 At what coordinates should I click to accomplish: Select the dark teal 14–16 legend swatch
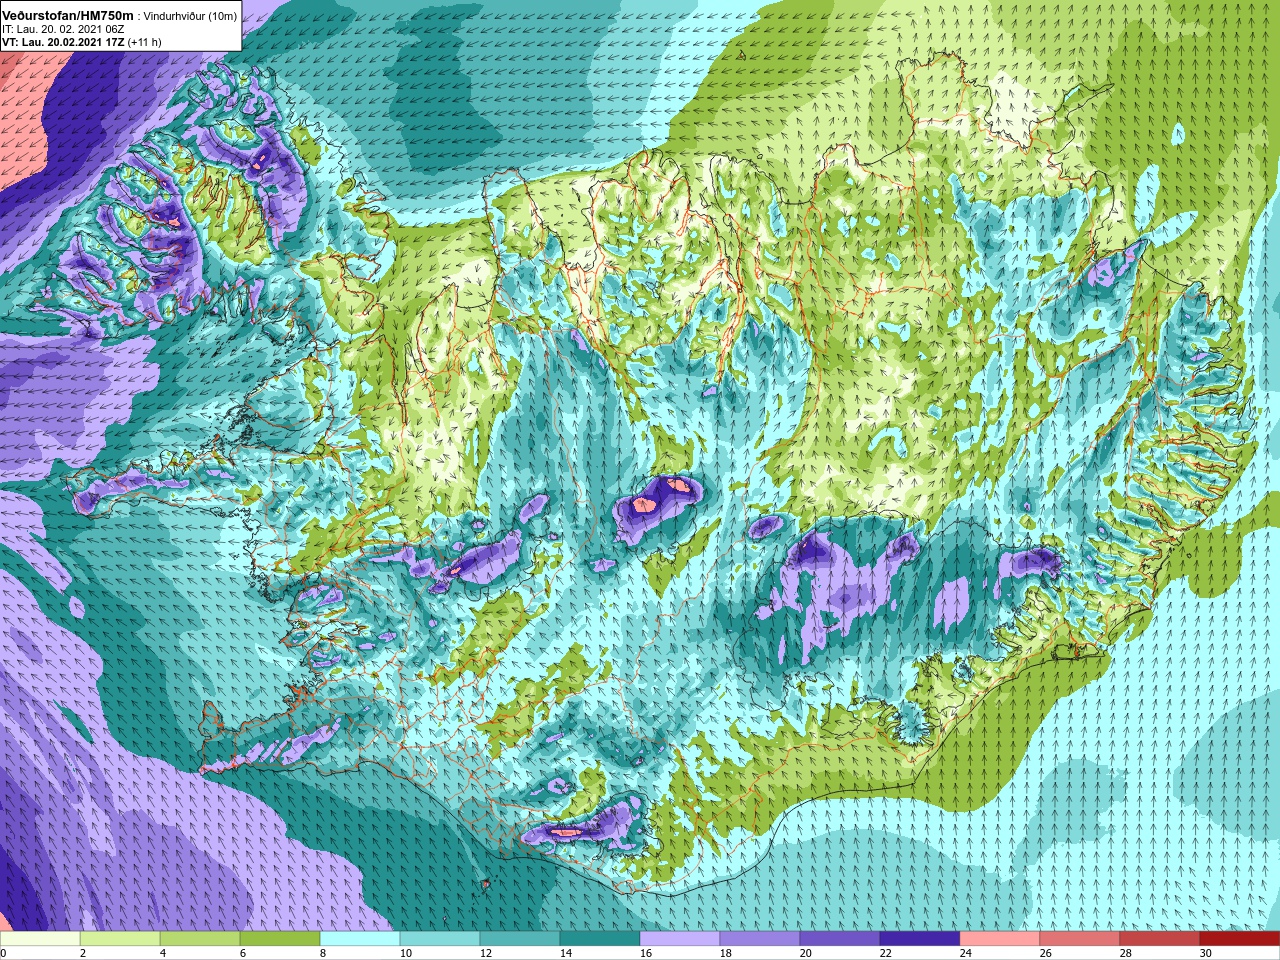[x=600, y=939]
